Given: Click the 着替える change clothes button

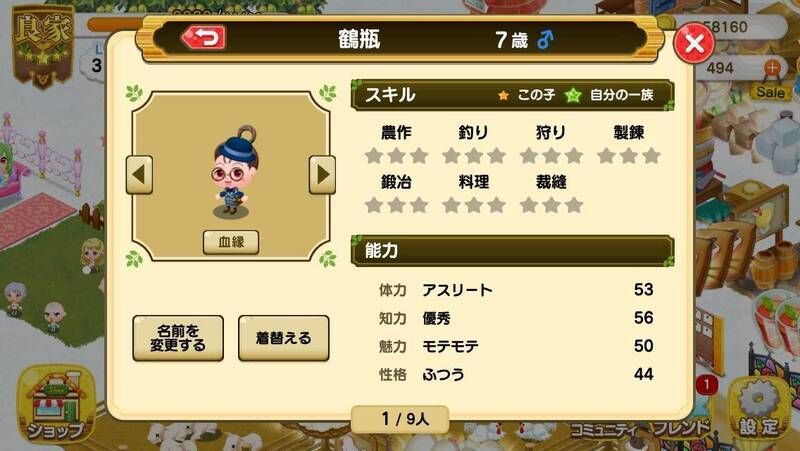Looking at the screenshot, I should 284,338.
